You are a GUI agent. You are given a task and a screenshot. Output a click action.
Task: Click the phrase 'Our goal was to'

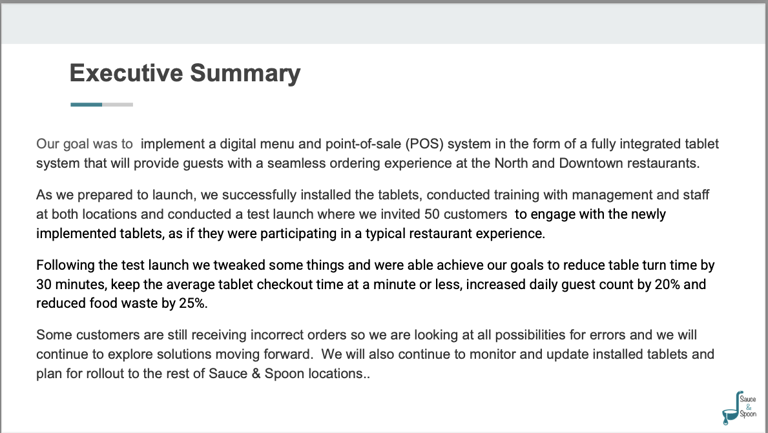[x=84, y=144]
